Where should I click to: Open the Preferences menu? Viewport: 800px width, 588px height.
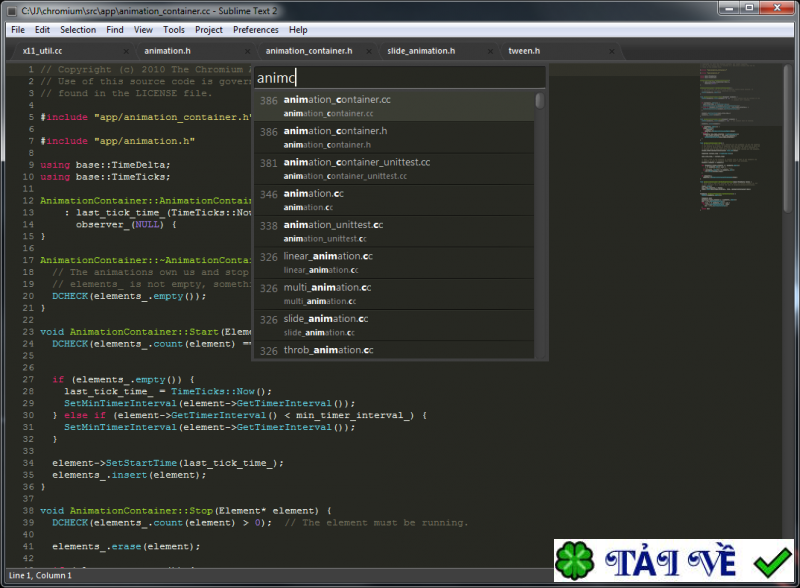pos(256,30)
